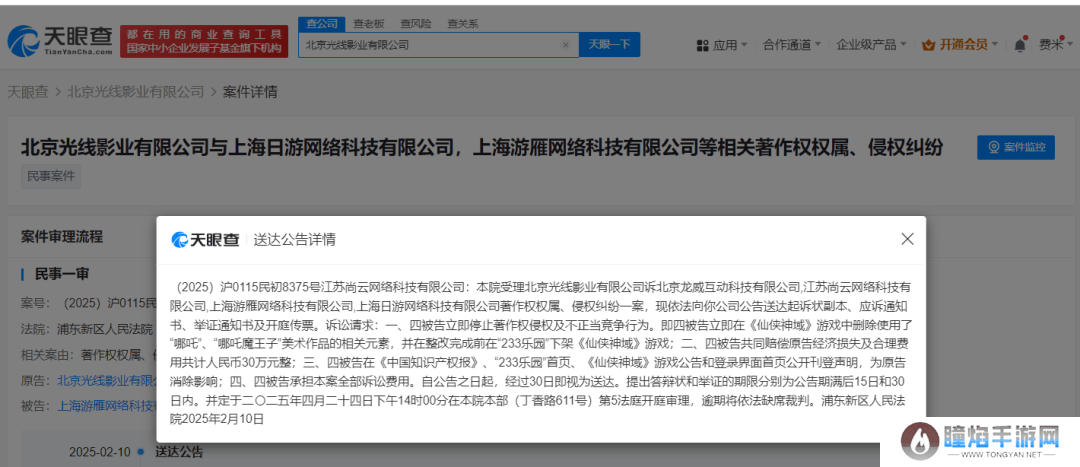Open the 费米 user account menu
The width and height of the screenshot is (1080, 467).
click(x=1055, y=45)
